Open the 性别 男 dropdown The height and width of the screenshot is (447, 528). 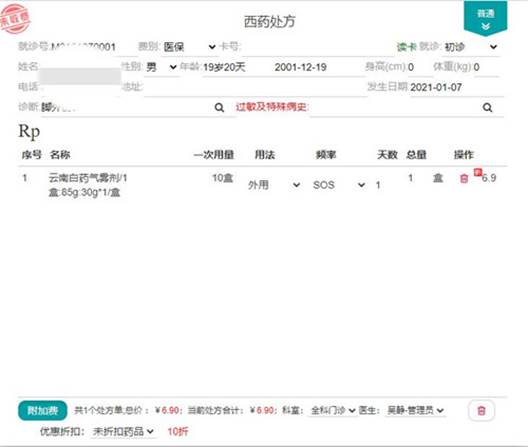(x=161, y=67)
